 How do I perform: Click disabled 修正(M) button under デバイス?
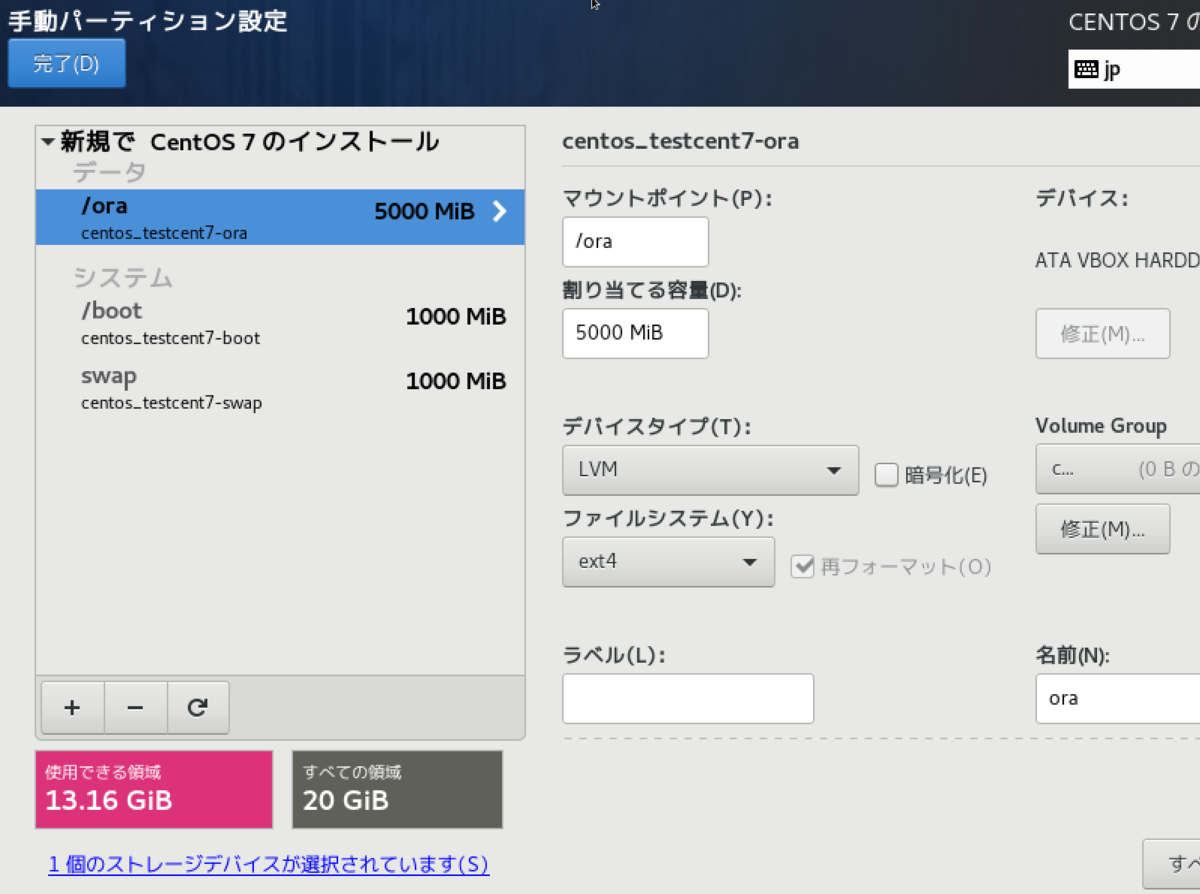point(1102,333)
